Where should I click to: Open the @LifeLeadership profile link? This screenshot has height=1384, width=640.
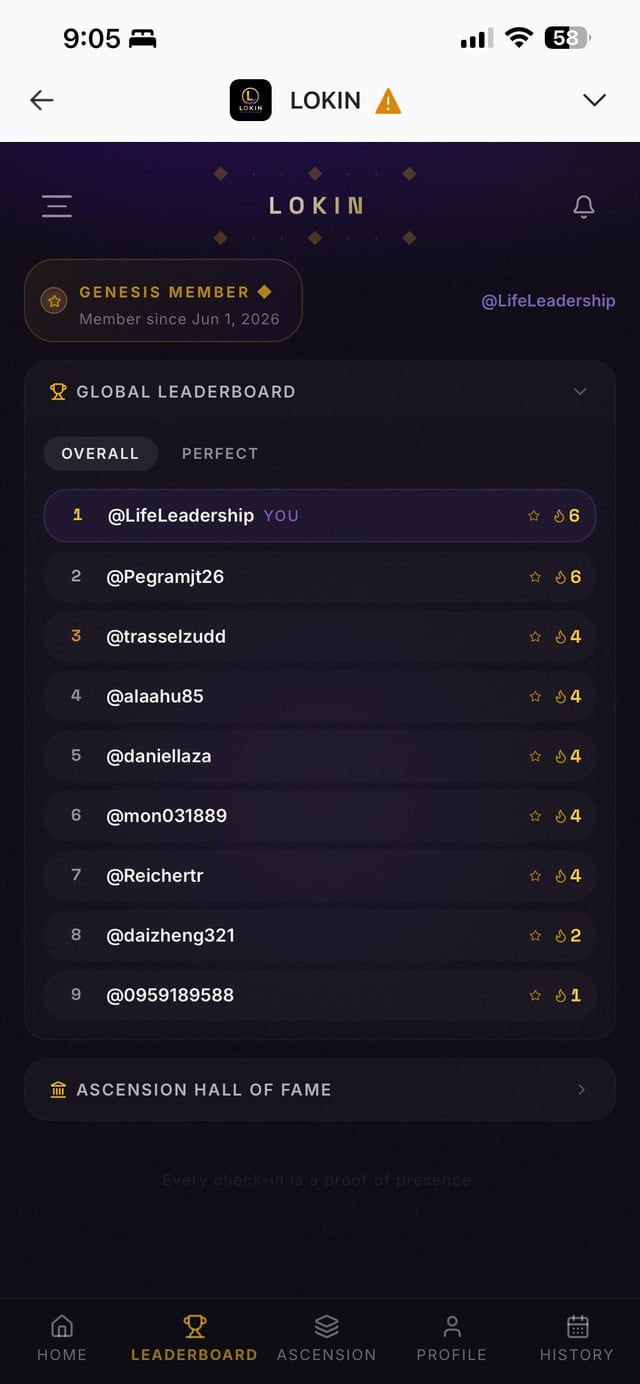[549, 301]
